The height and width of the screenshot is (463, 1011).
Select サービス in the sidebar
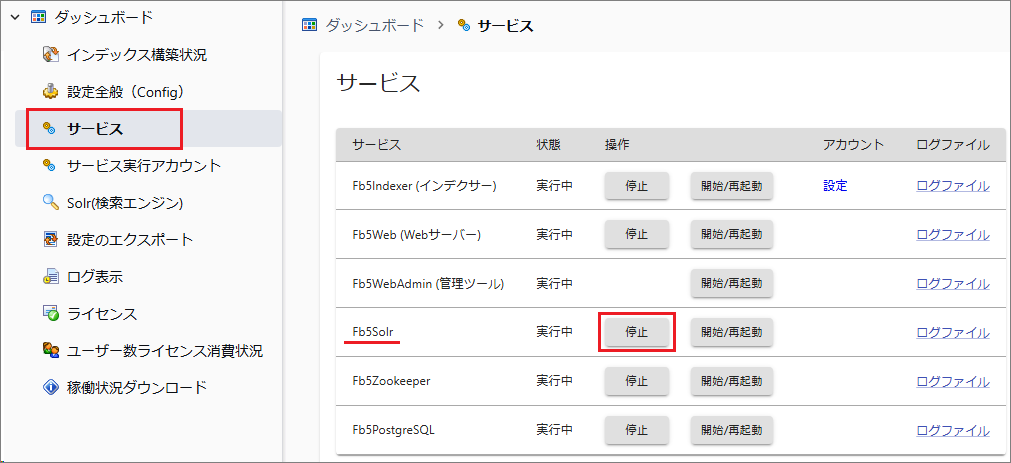click(x=95, y=128)
